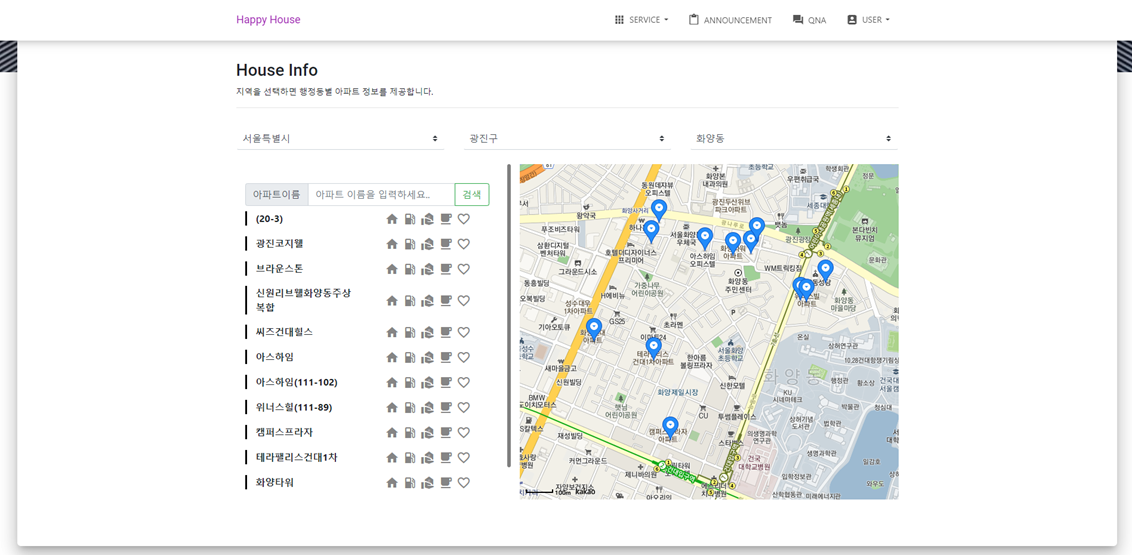Click the school icon for 캠퍼스프라자
The width and height of the screenshot is (1132, 555).
[427, 432]
